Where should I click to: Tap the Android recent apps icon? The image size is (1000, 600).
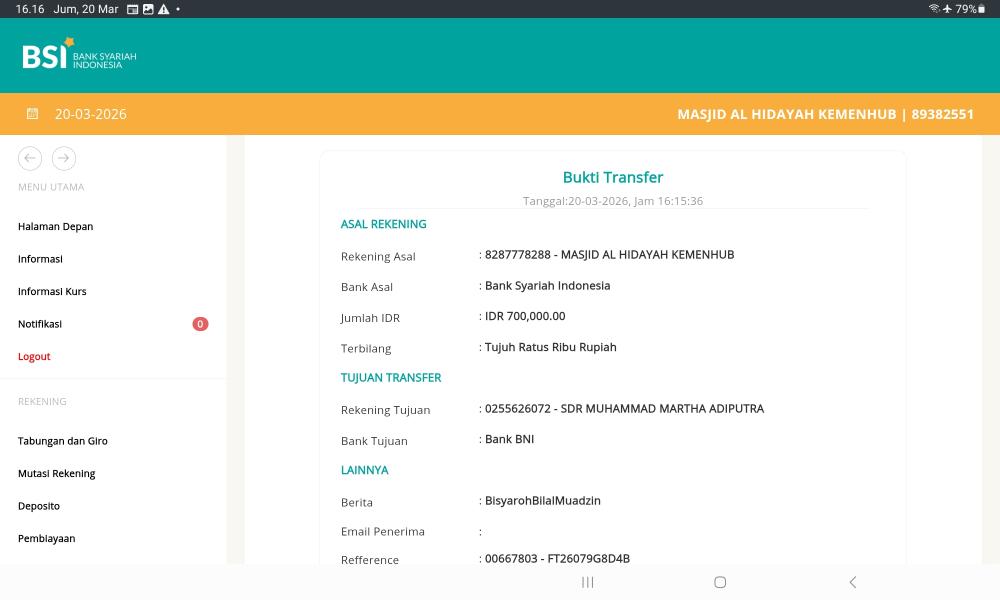(588, 582)
